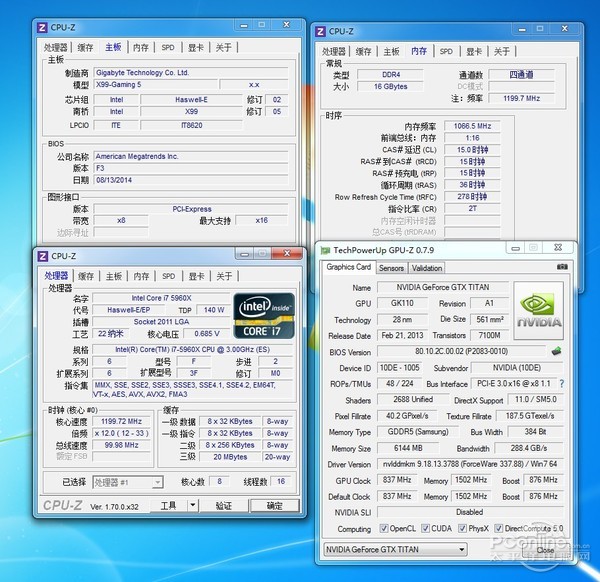
Task: Click the DDR4 memory type value
Action: (391, 75)
